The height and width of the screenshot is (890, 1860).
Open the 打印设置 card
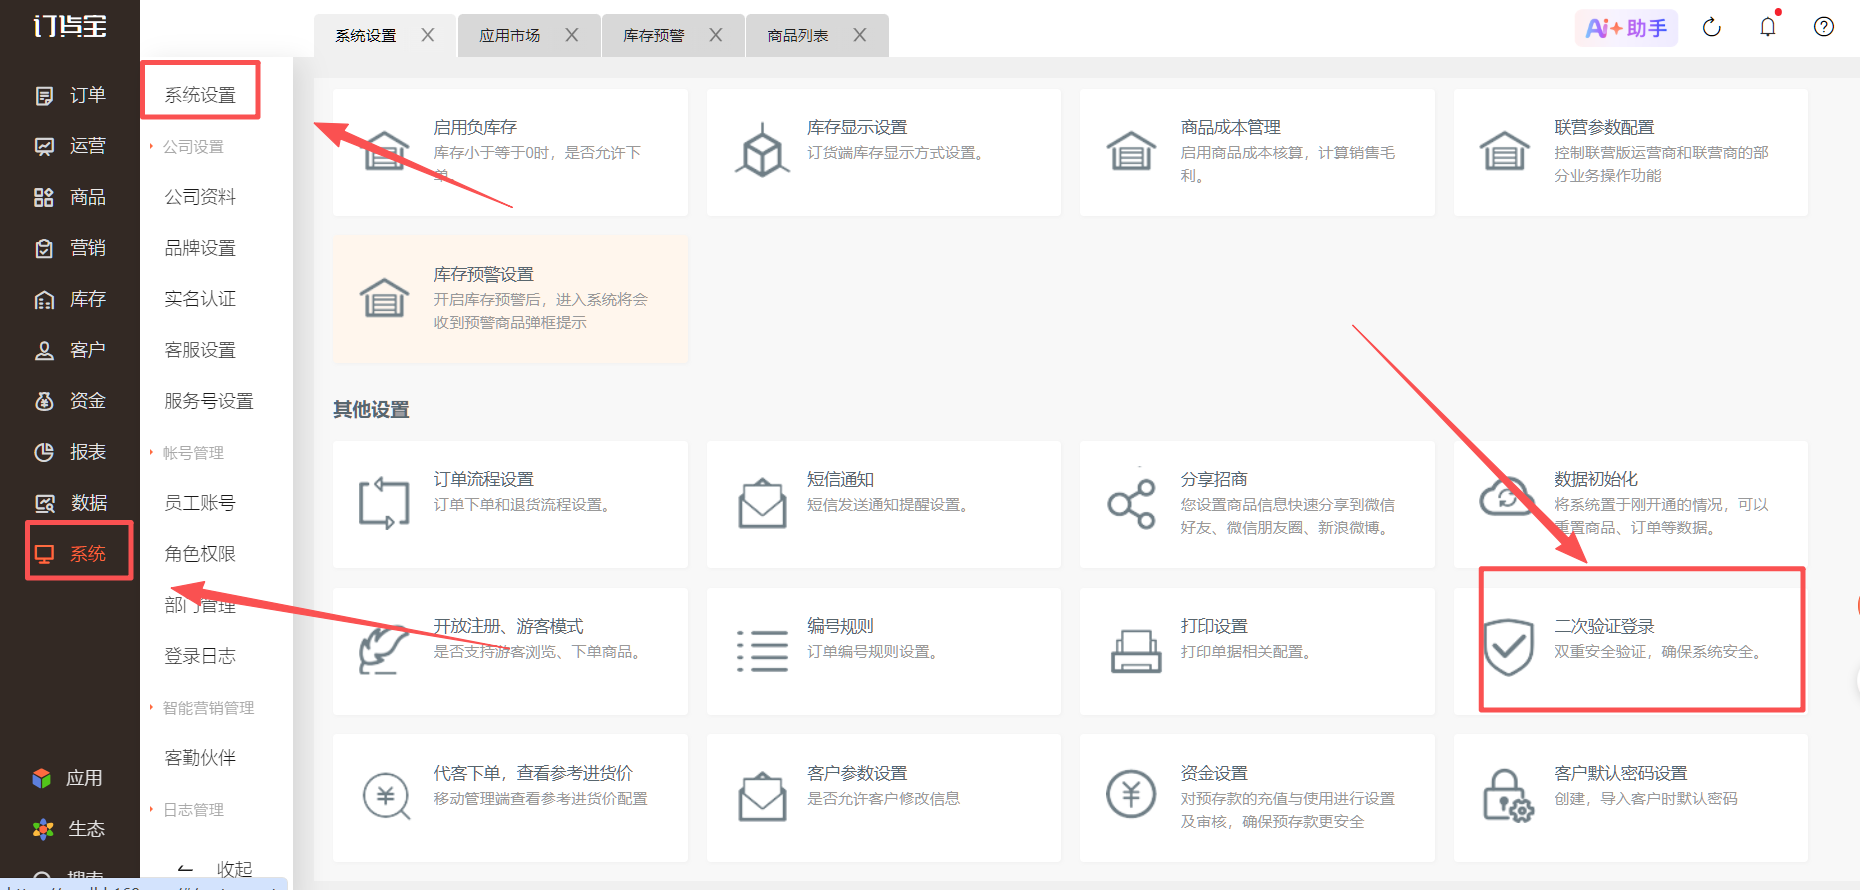point(1257,651)
